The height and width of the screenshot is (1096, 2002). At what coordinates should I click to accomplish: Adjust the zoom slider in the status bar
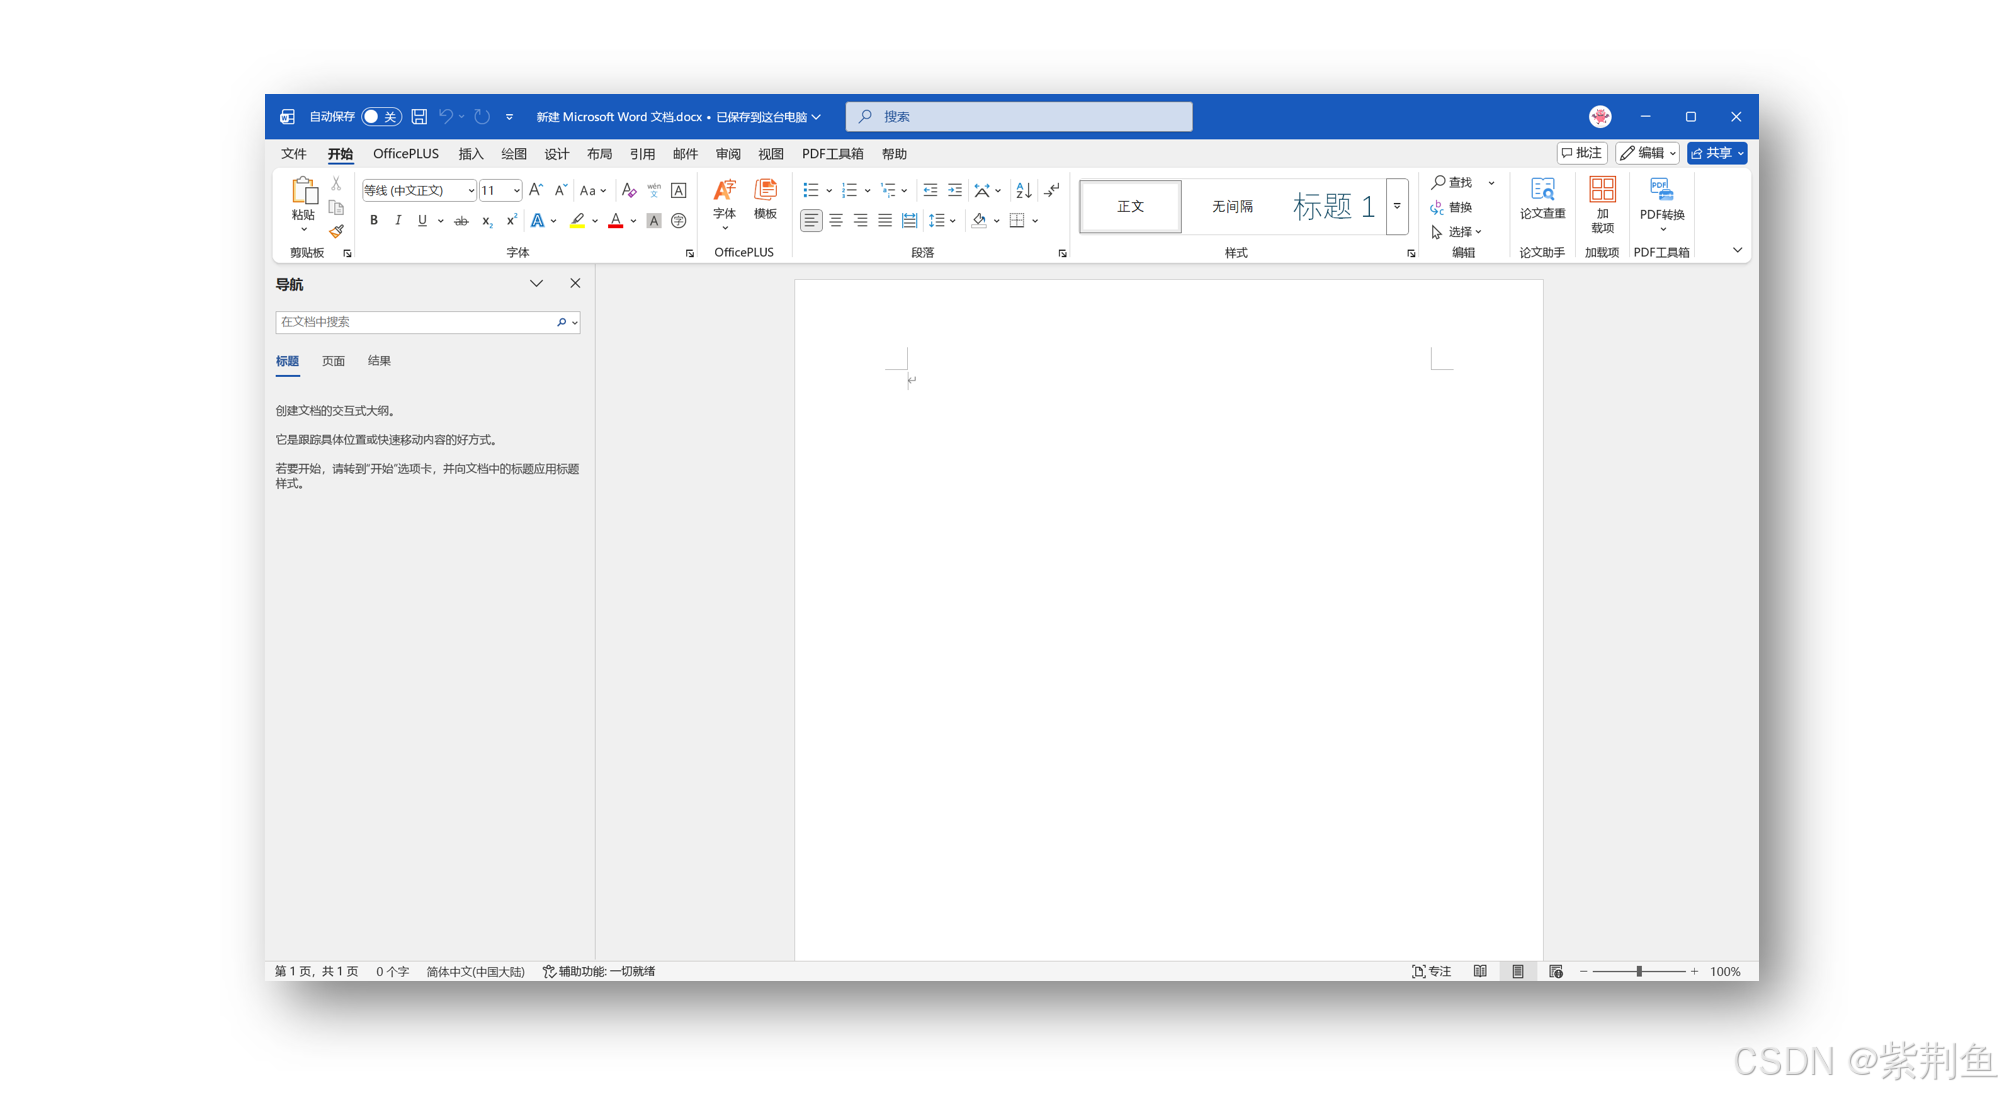tap(1639, 971)
